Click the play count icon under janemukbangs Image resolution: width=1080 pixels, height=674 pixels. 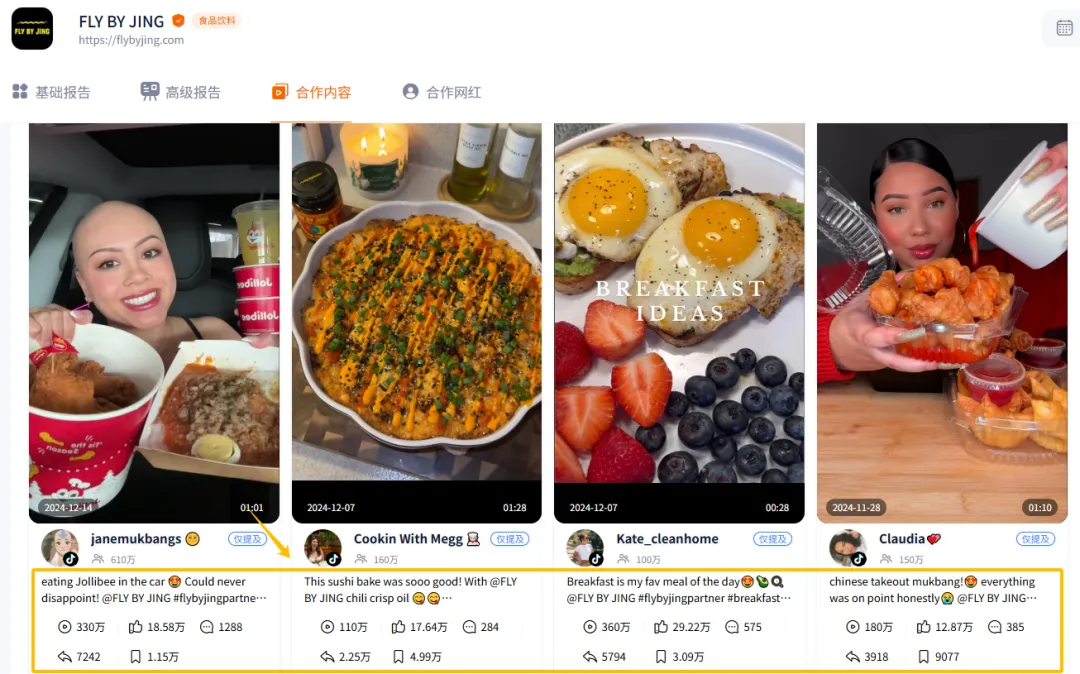[65, 627]
